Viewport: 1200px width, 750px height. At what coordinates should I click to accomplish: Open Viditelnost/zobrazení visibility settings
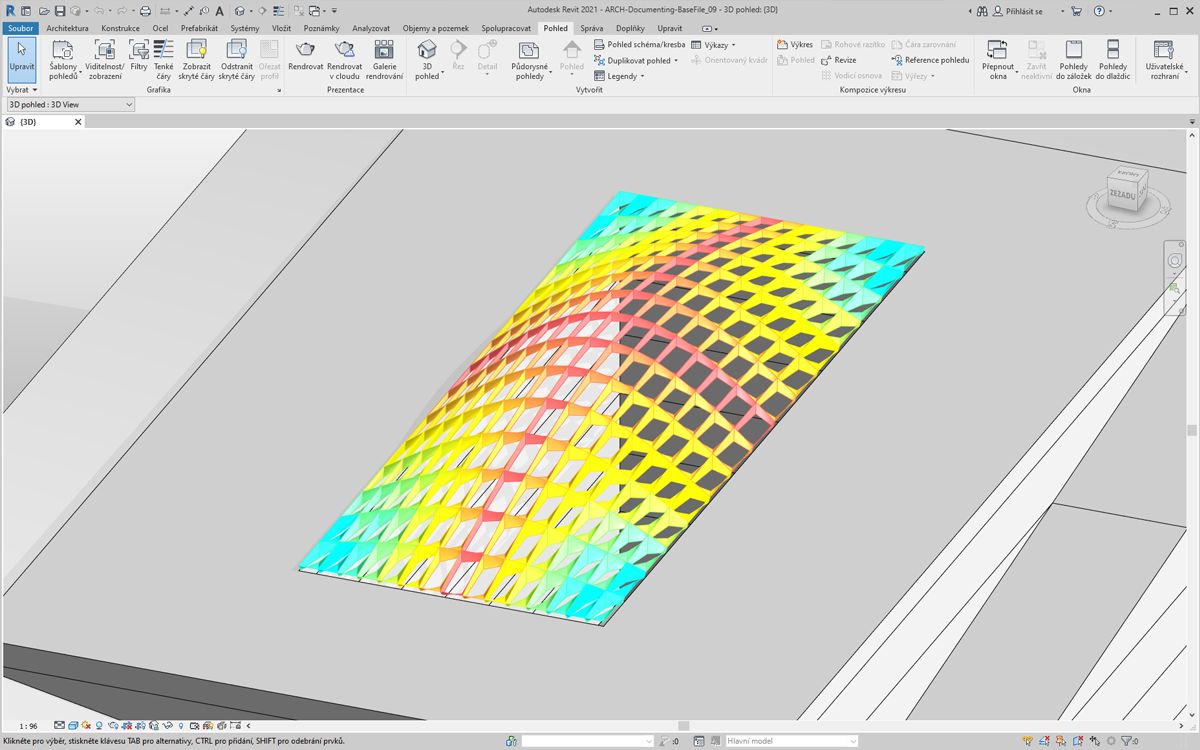tap(105, 60)
